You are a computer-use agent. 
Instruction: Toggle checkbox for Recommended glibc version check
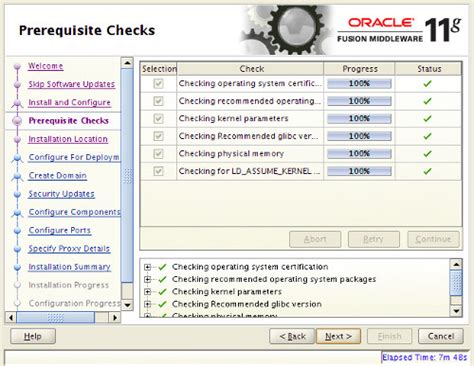point(158,136)
